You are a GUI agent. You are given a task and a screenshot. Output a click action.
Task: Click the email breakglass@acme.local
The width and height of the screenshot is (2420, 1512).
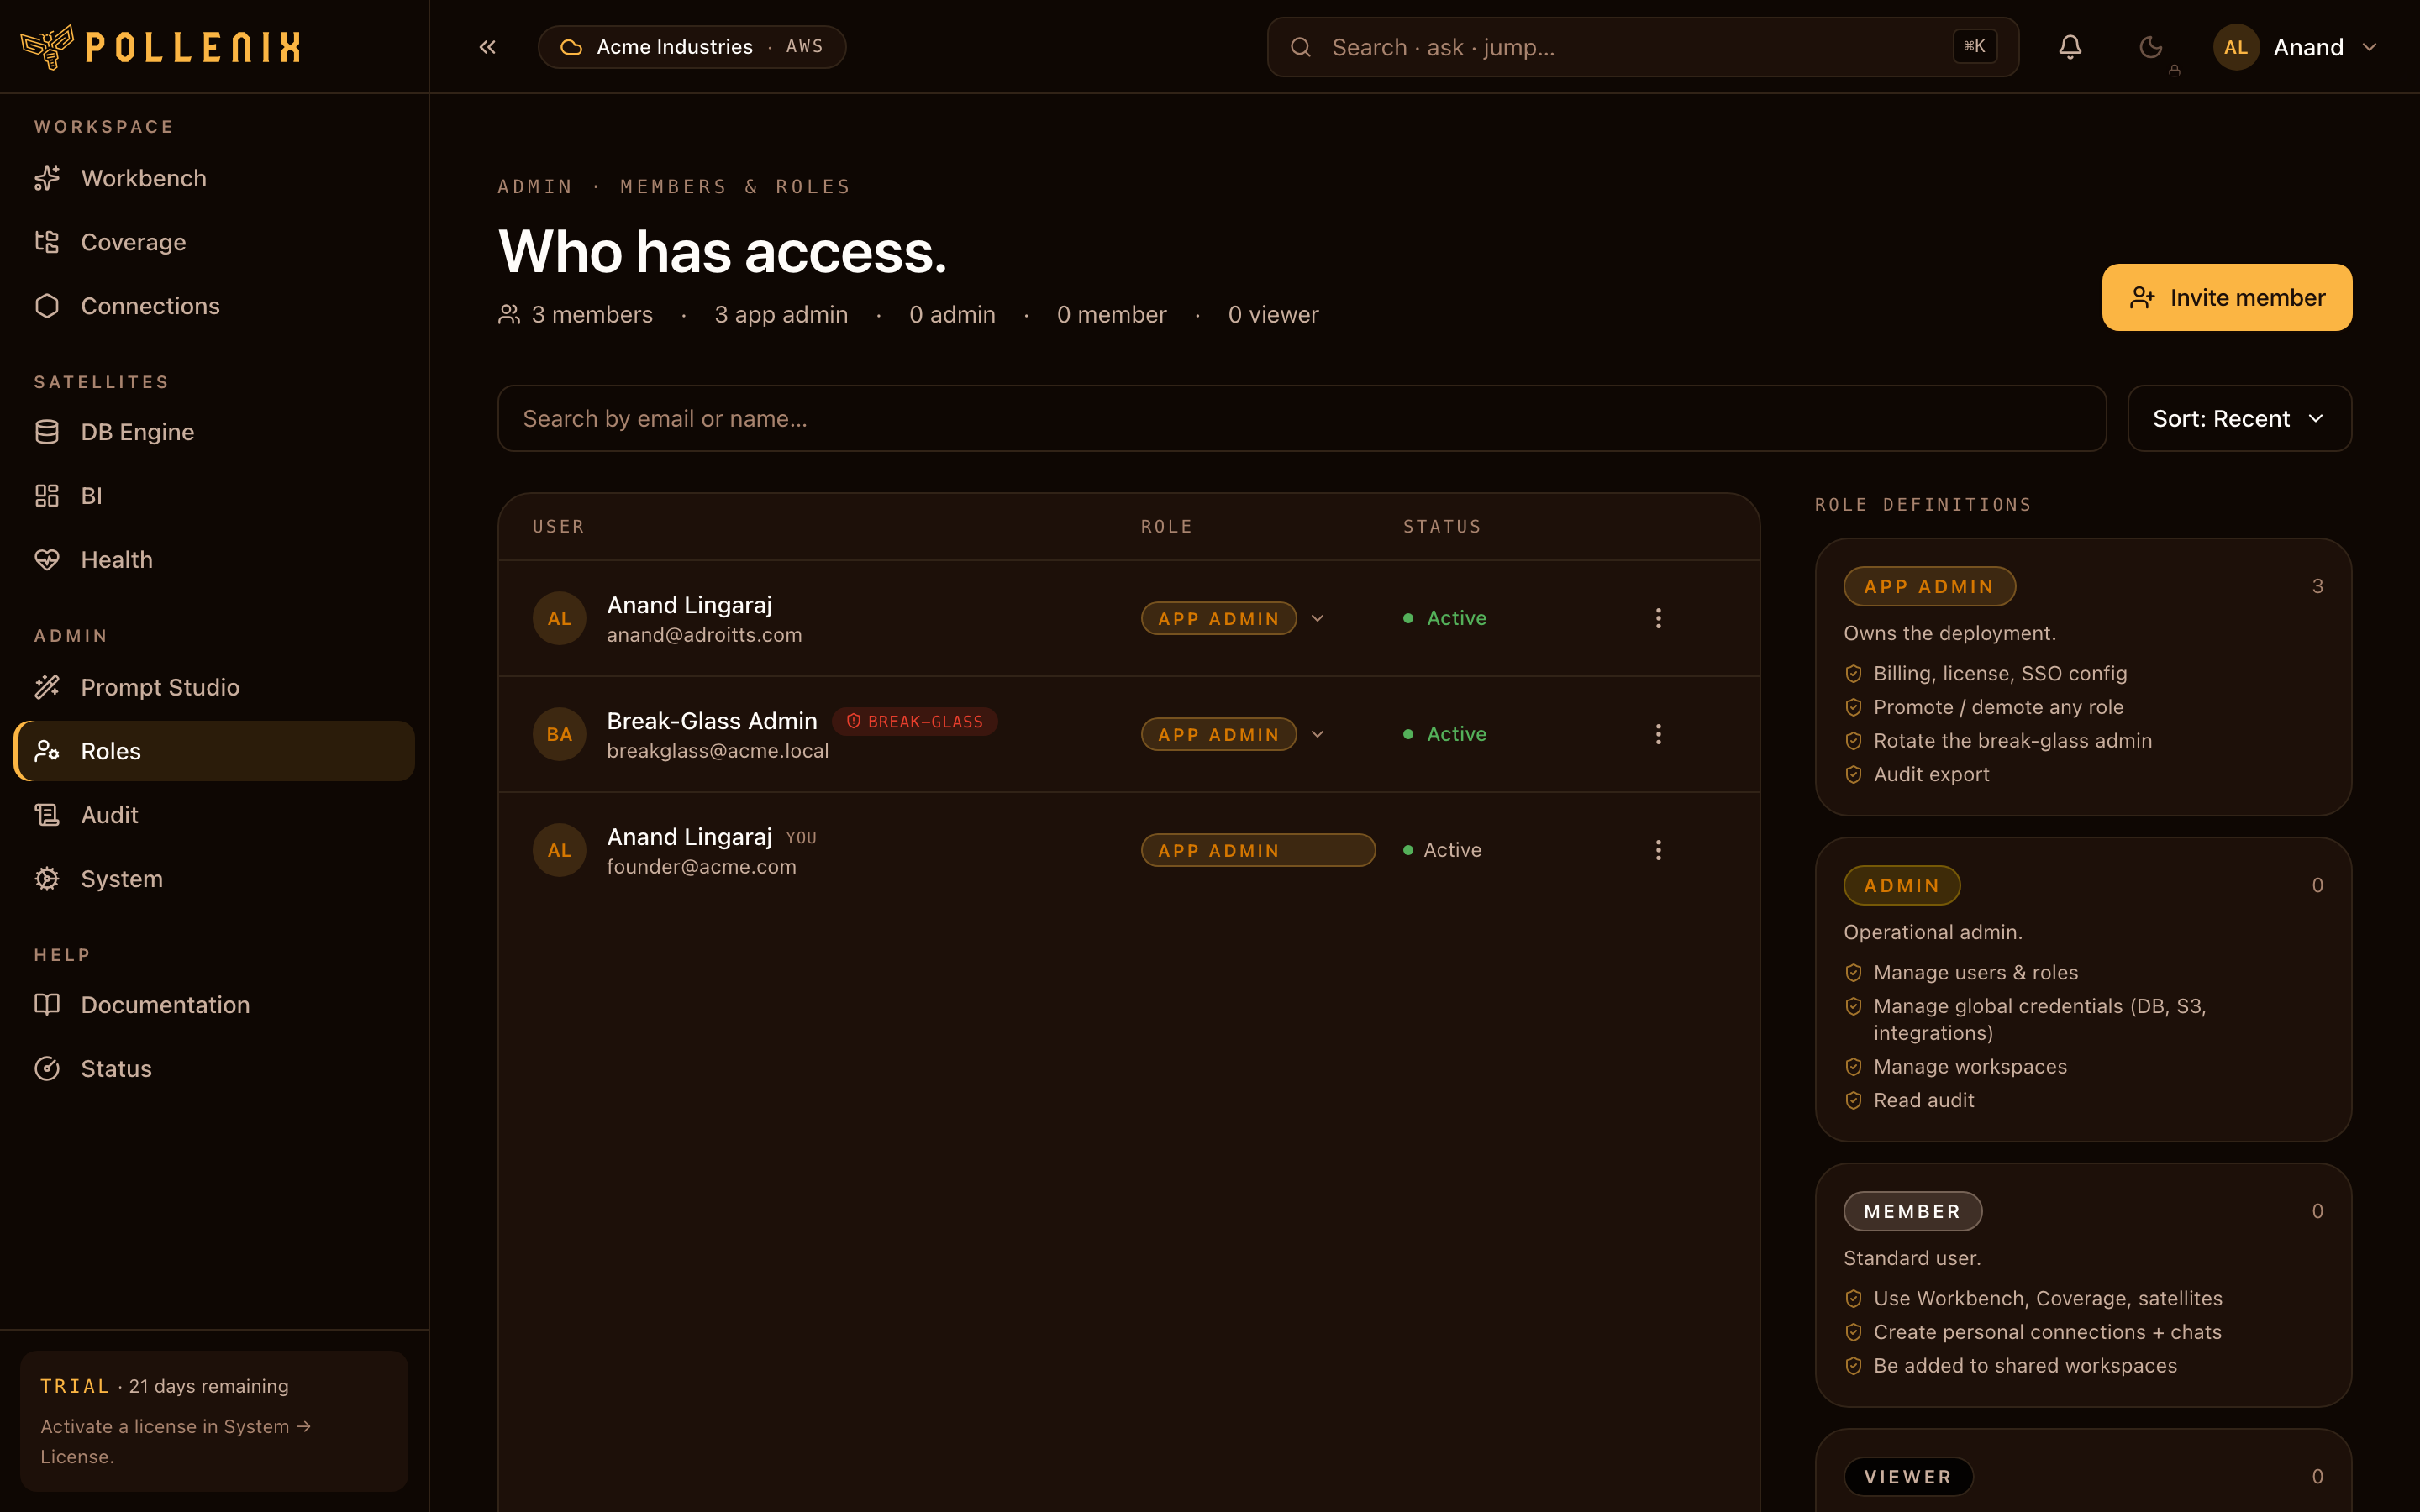[x=717, y=751]
